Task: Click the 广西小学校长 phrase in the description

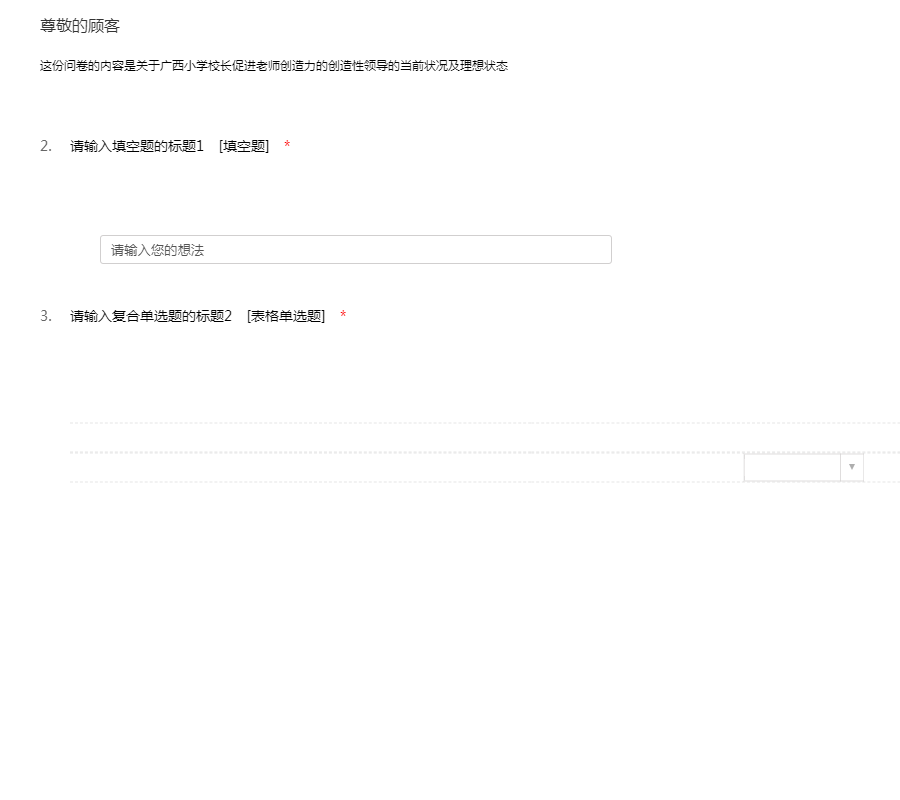Action: [195, 66]
